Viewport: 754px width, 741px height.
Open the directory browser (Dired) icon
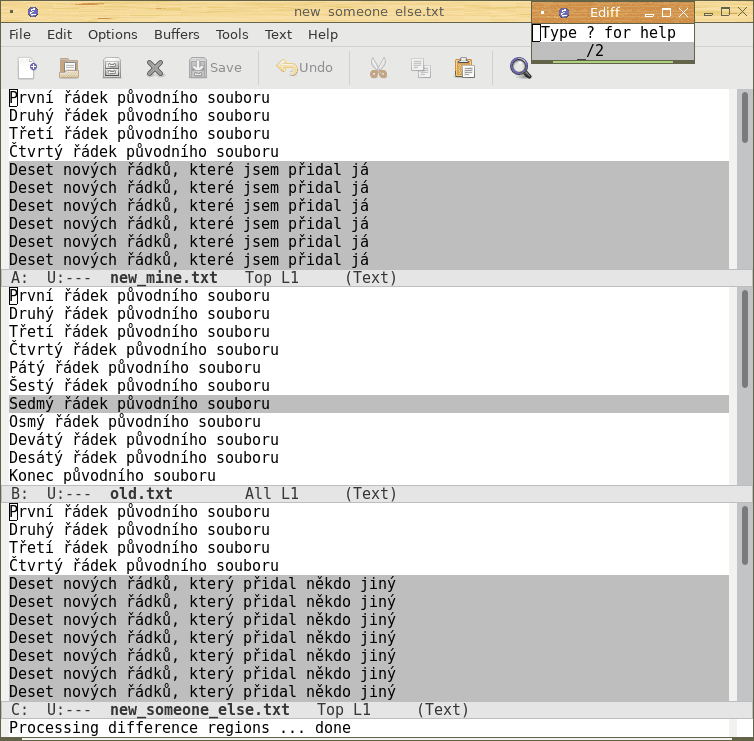112,68
